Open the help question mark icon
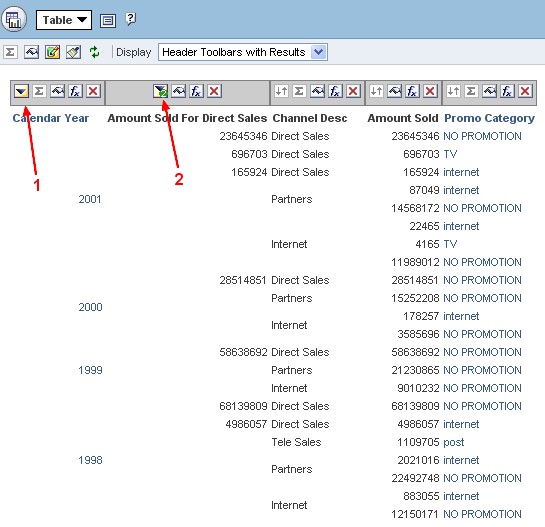 point(130,19)
